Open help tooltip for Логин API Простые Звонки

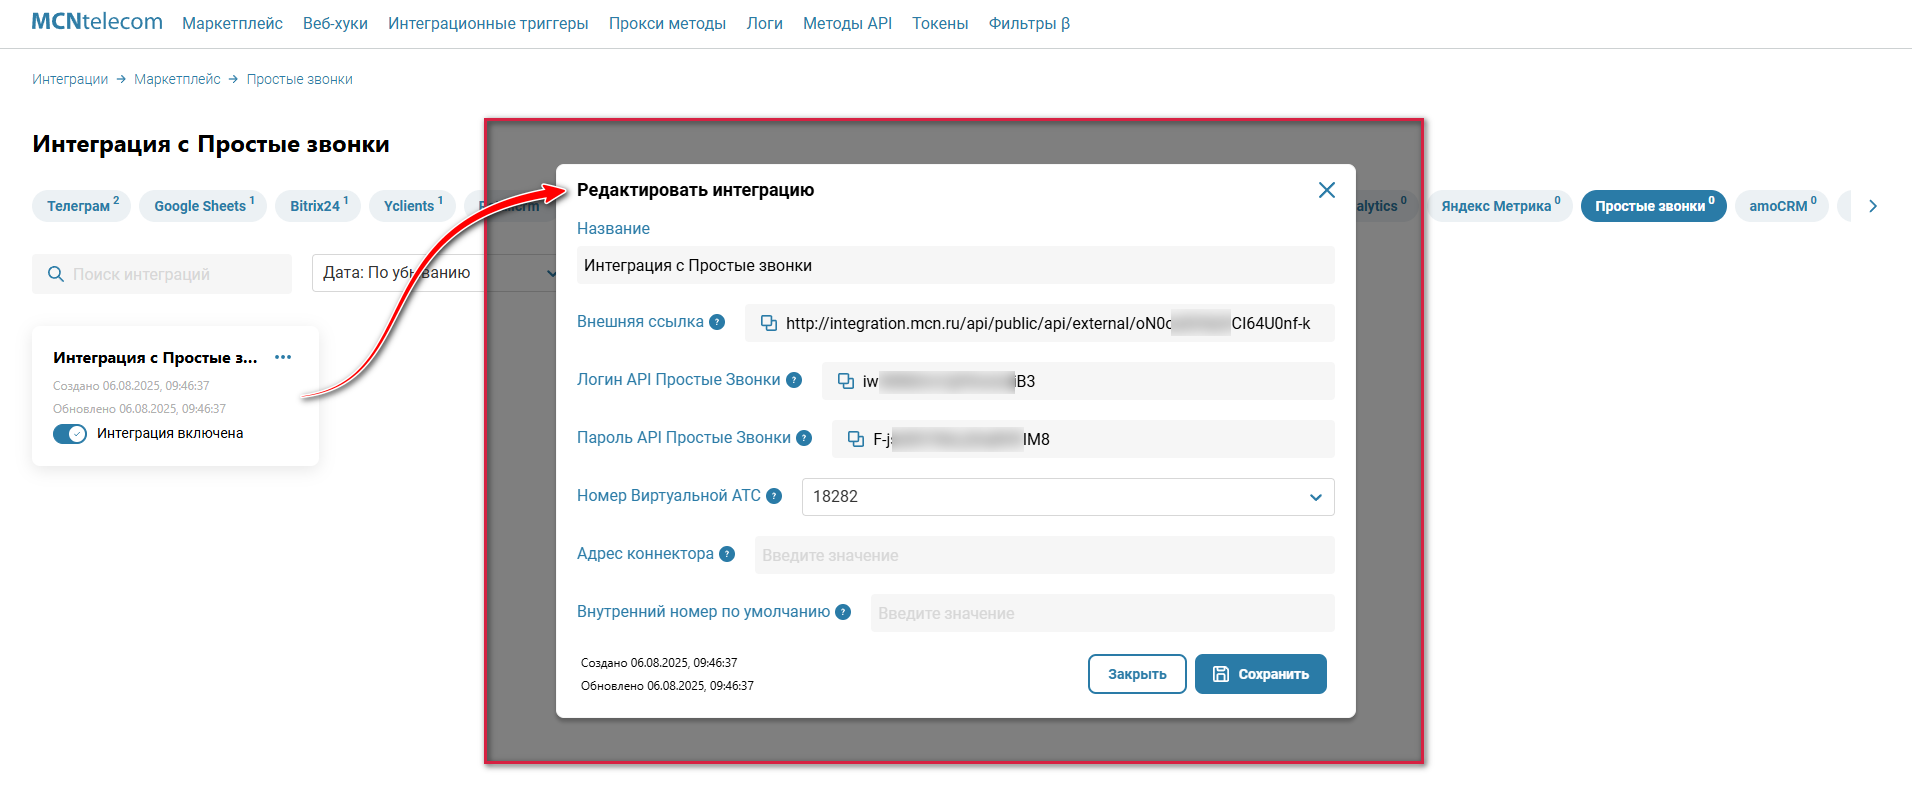click(x=794, y=380)
